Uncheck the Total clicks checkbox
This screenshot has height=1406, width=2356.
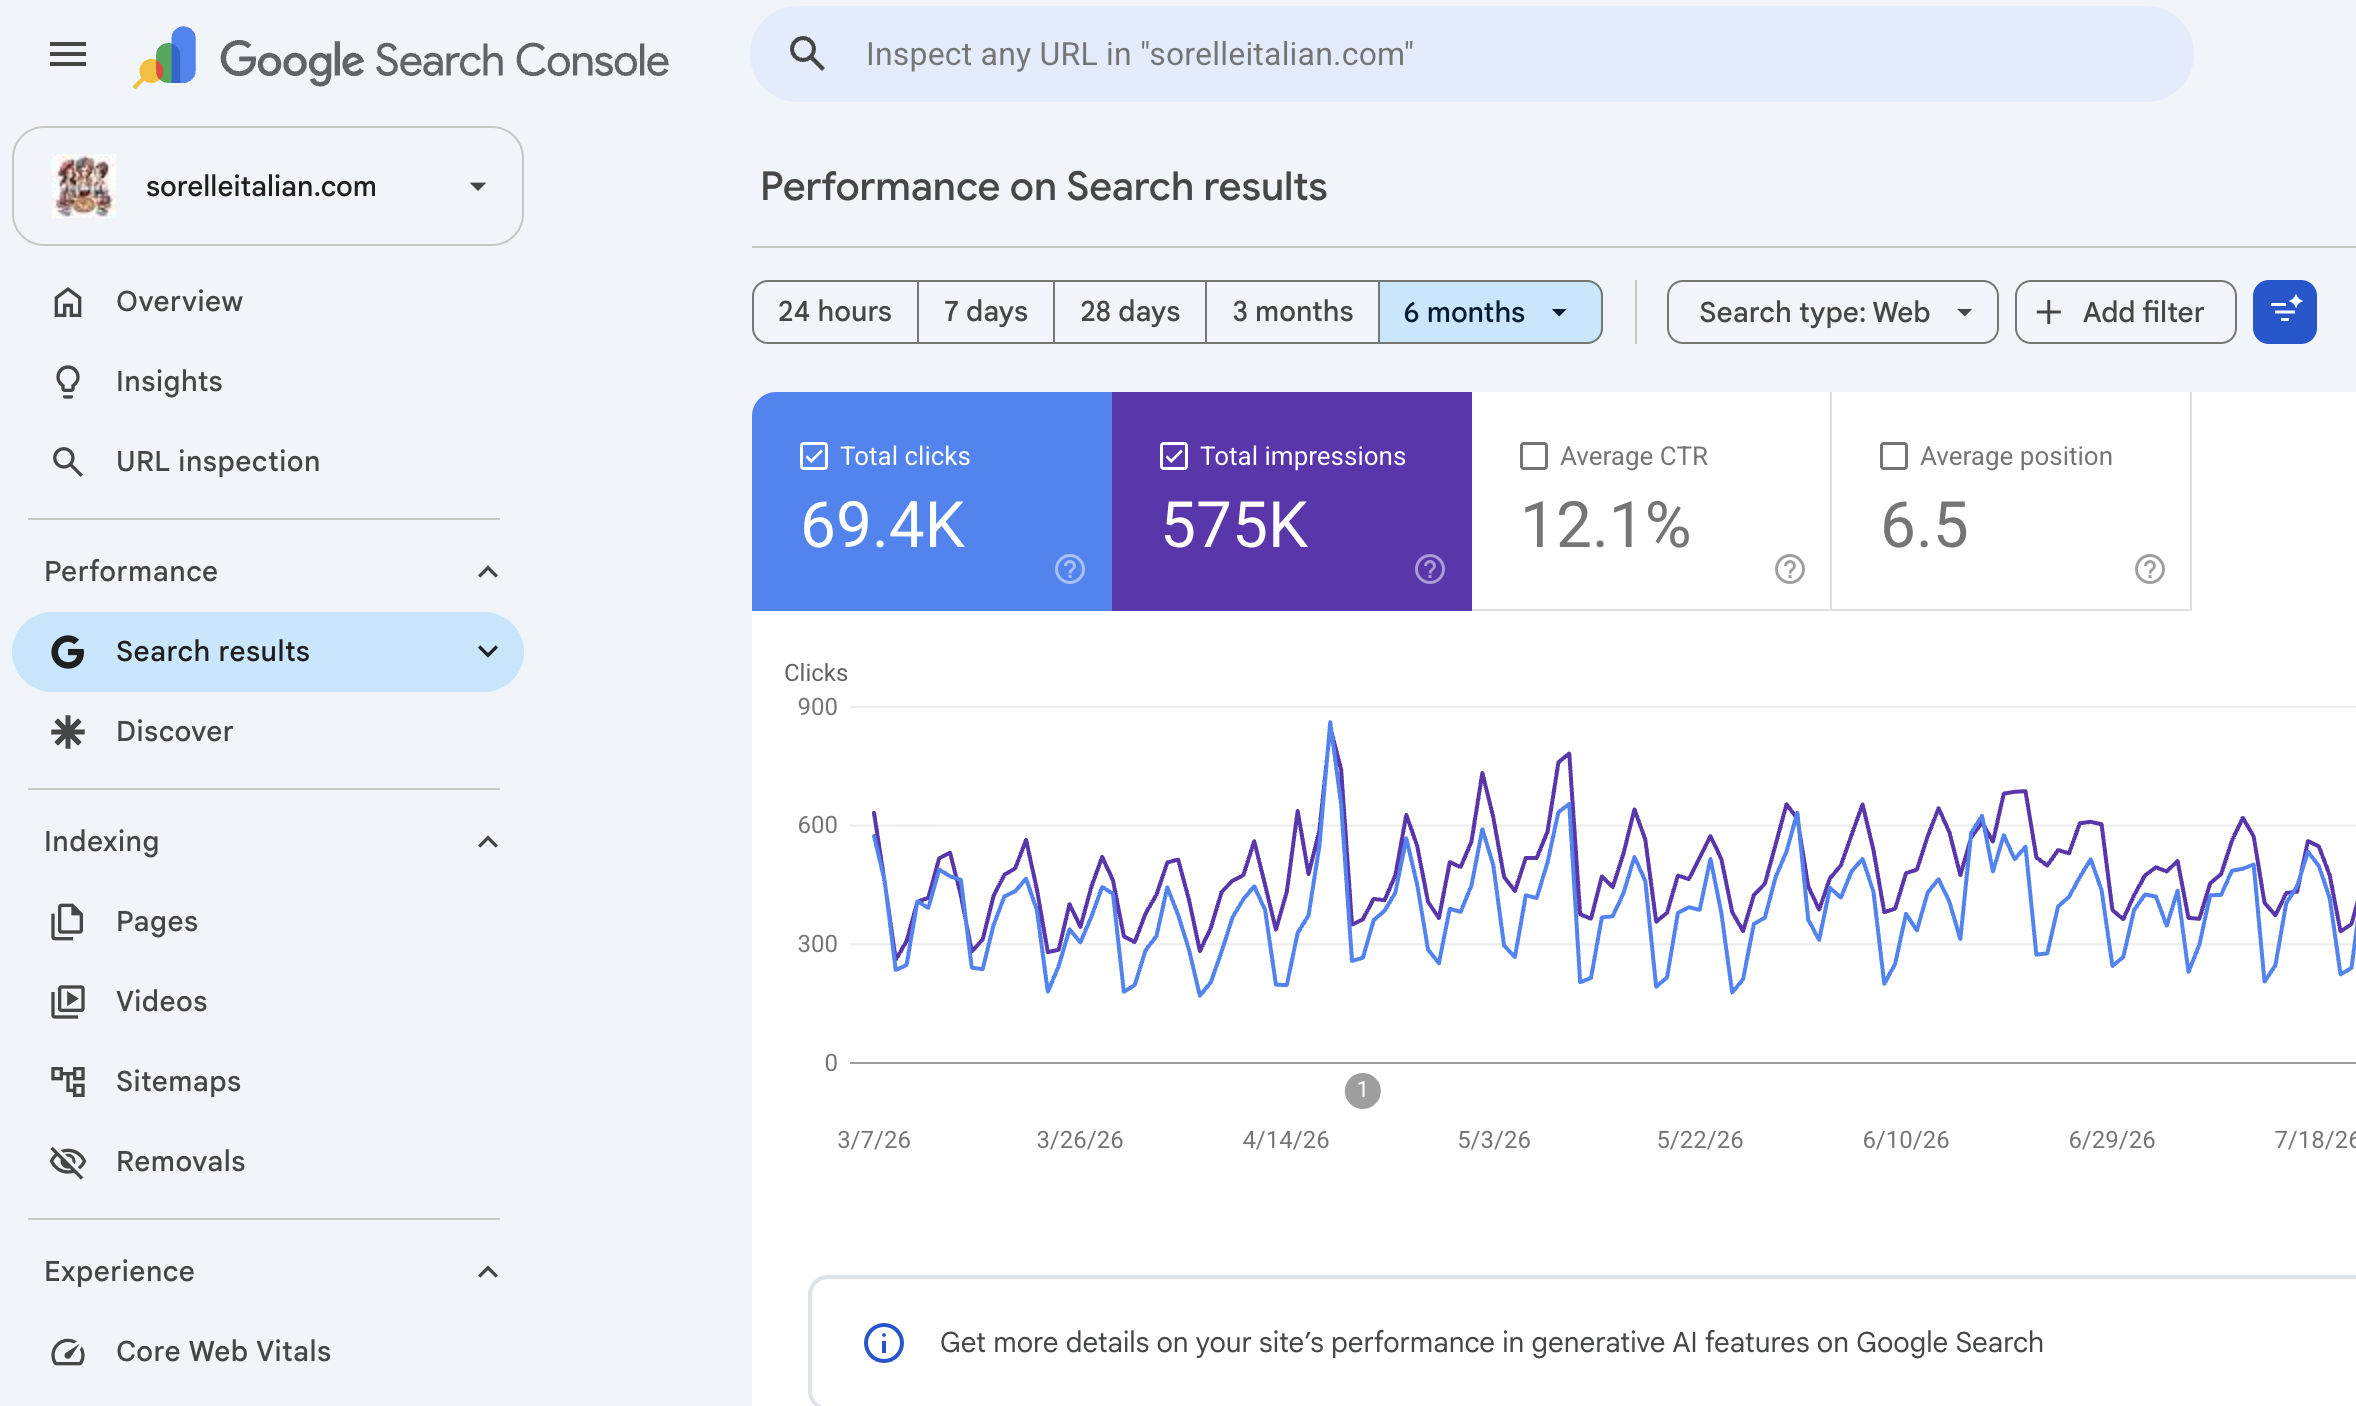814,456
